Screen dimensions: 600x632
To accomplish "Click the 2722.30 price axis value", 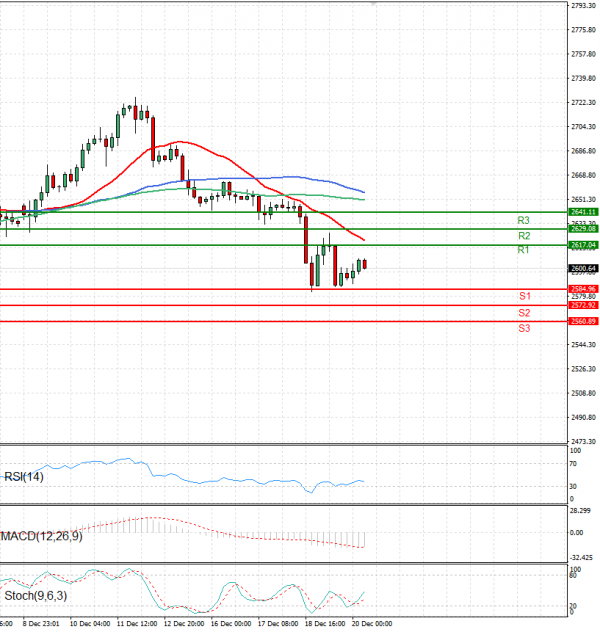I will [583, 103].
